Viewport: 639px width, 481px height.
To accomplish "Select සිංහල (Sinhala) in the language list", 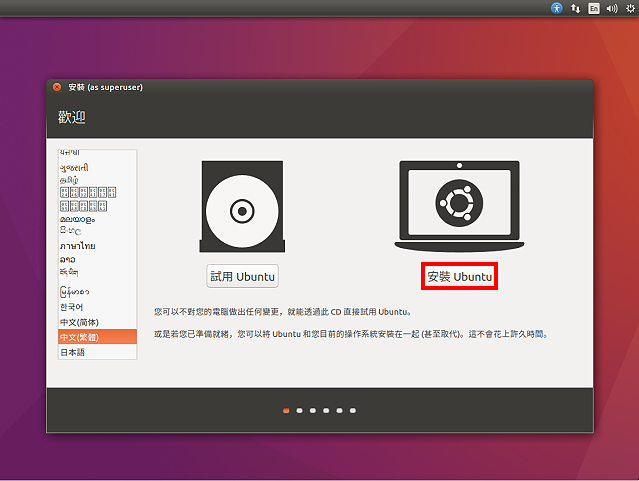I will tap(97, 231).
